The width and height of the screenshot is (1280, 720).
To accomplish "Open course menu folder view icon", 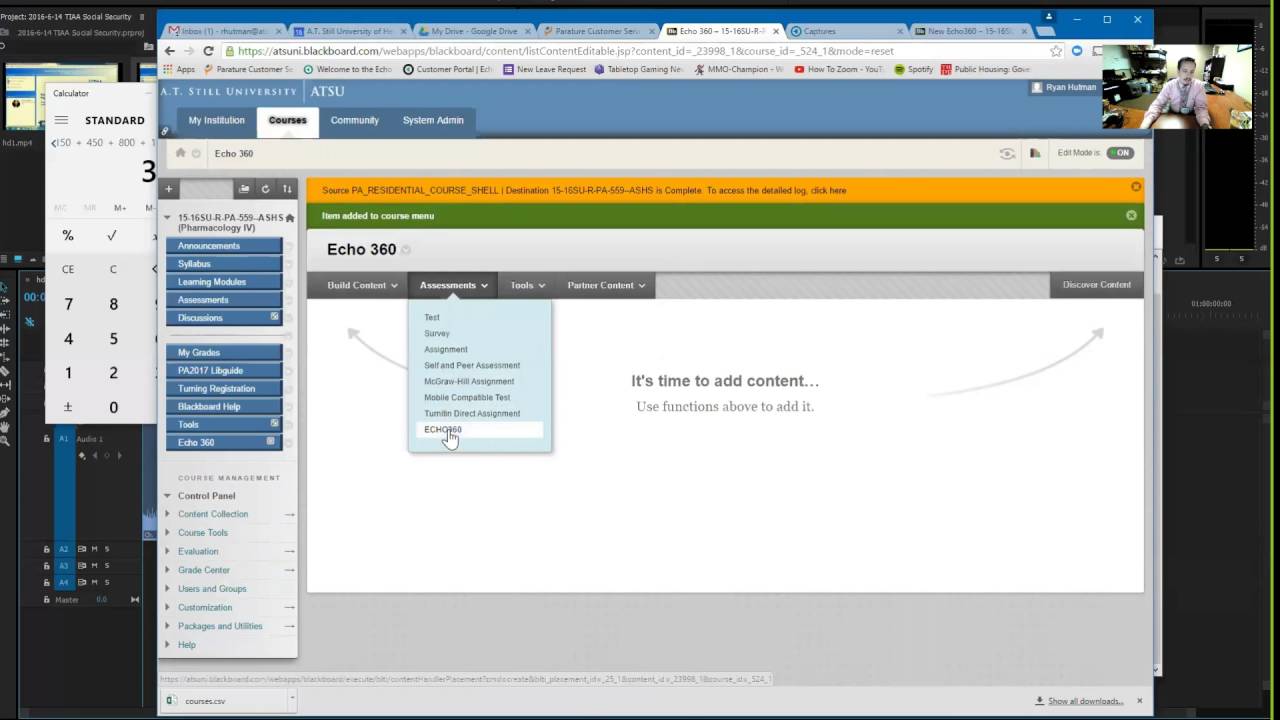I will 243,189.
